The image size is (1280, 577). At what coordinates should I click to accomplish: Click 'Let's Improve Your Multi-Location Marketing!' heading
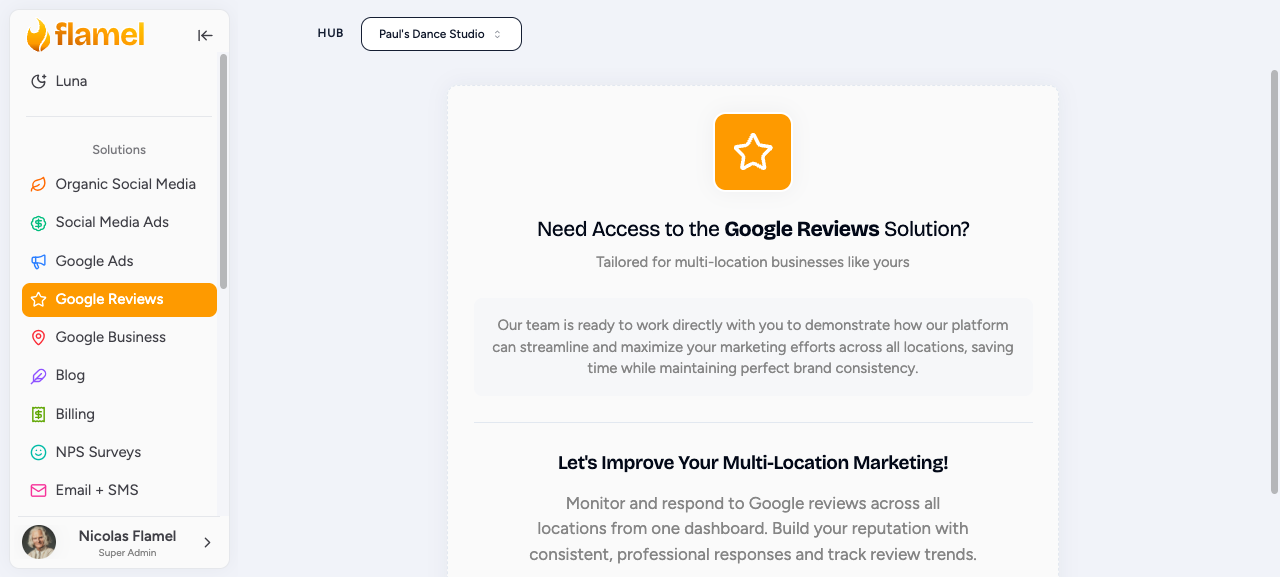753,463
